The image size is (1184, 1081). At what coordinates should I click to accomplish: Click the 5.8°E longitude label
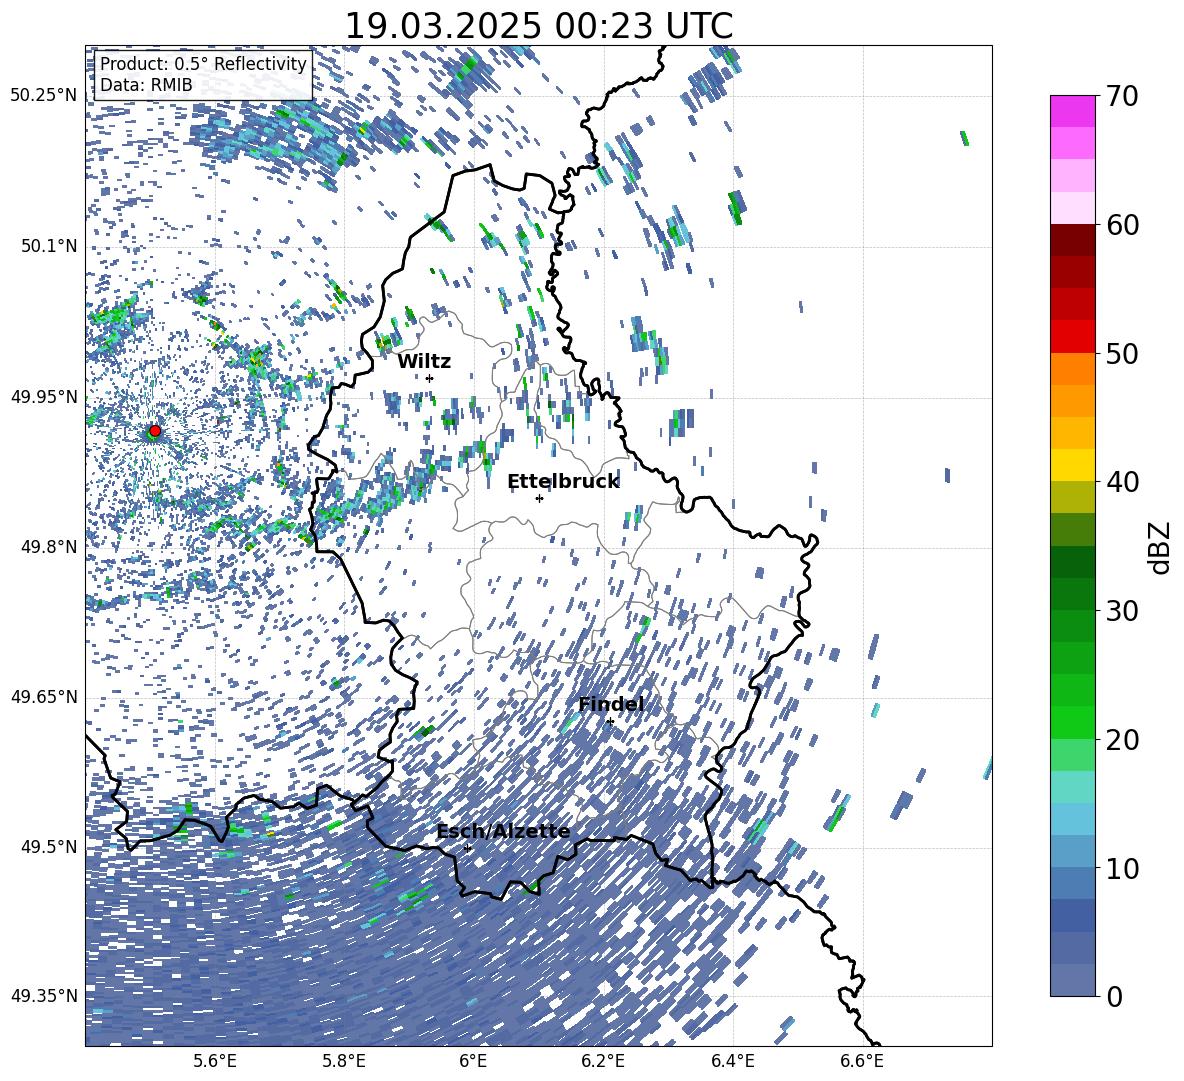[344, 1061]
